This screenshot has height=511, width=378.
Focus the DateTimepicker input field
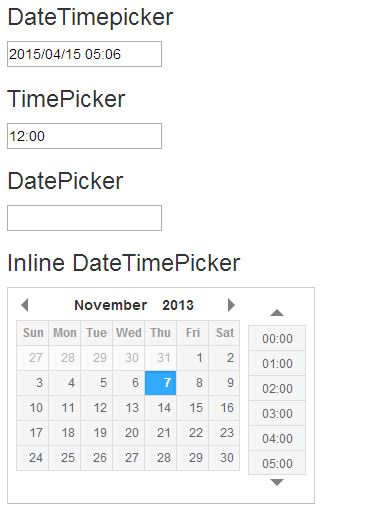(84, 54)
